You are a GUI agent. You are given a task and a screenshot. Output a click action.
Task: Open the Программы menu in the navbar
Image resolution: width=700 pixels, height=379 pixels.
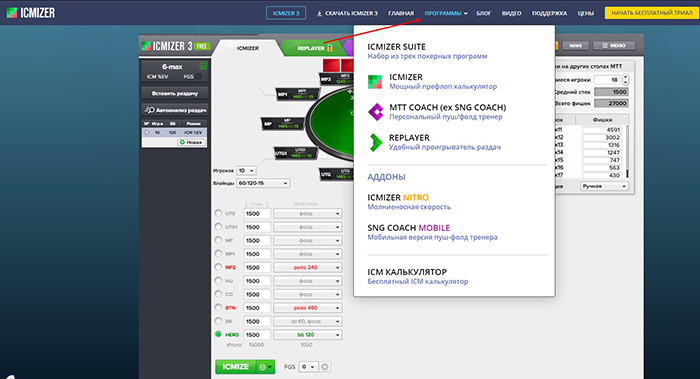(x=446, y=13)
